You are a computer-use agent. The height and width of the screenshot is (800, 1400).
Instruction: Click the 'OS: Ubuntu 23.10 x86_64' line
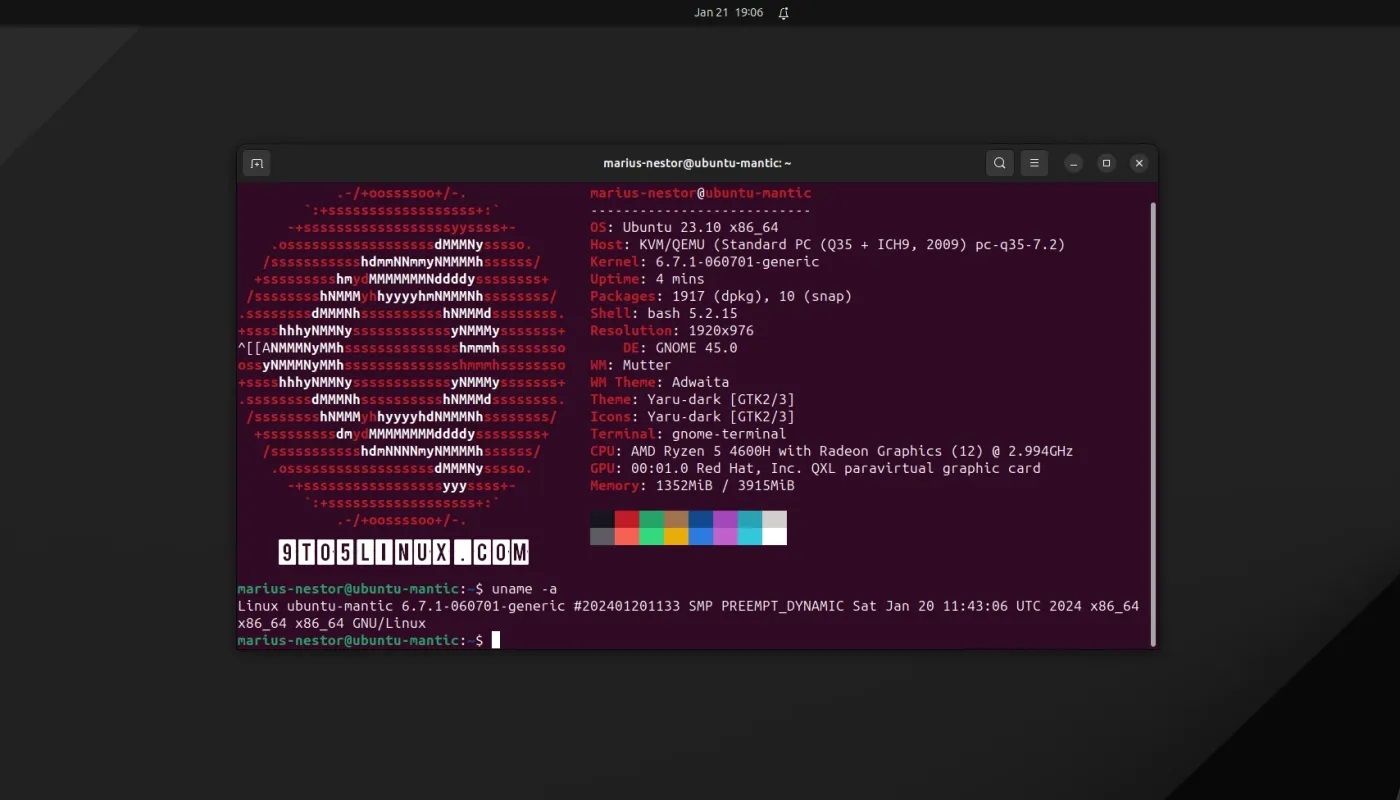point(684,228)
